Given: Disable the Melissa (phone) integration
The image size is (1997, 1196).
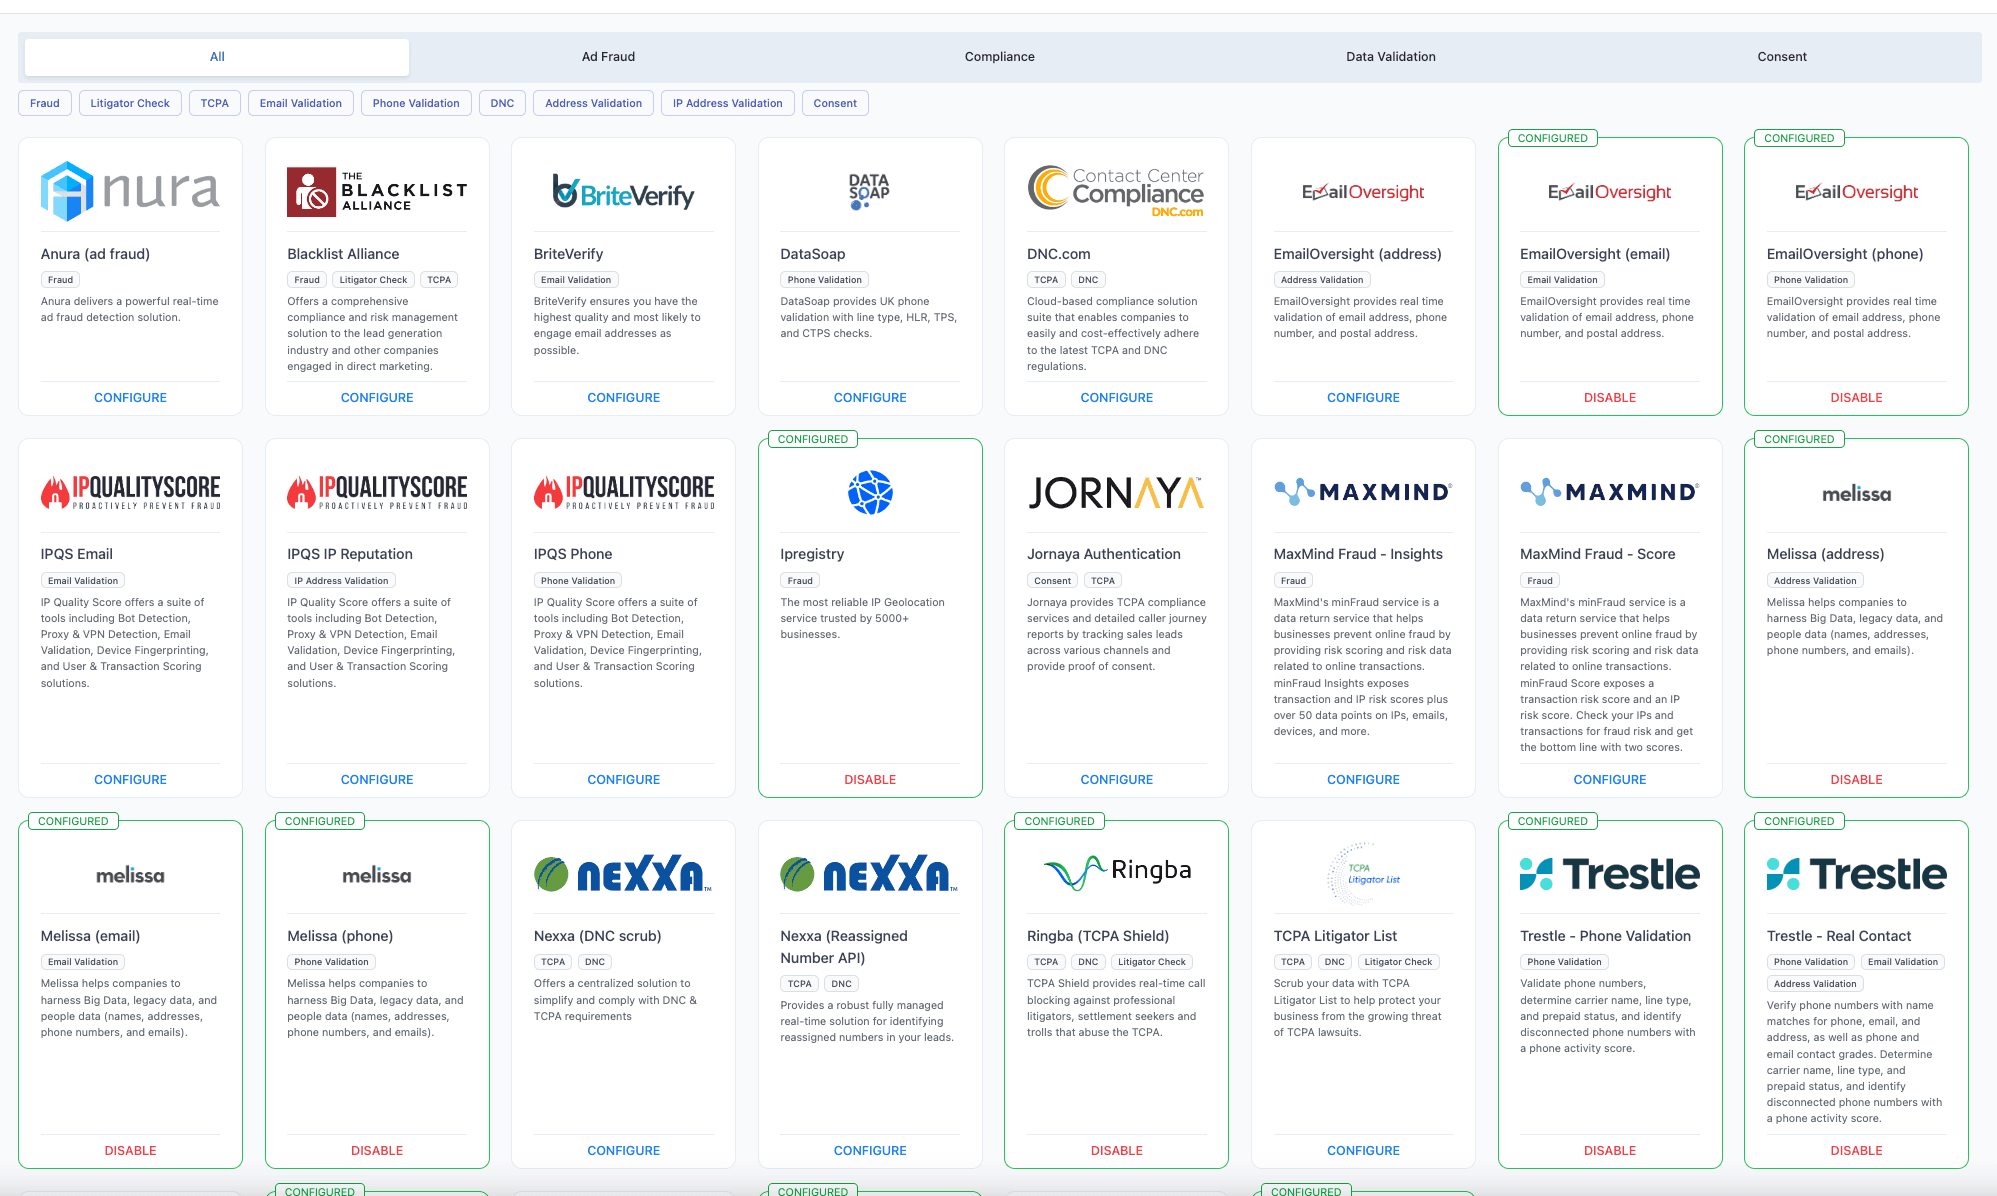Looking at the screenshot, I should point(377,1151).
